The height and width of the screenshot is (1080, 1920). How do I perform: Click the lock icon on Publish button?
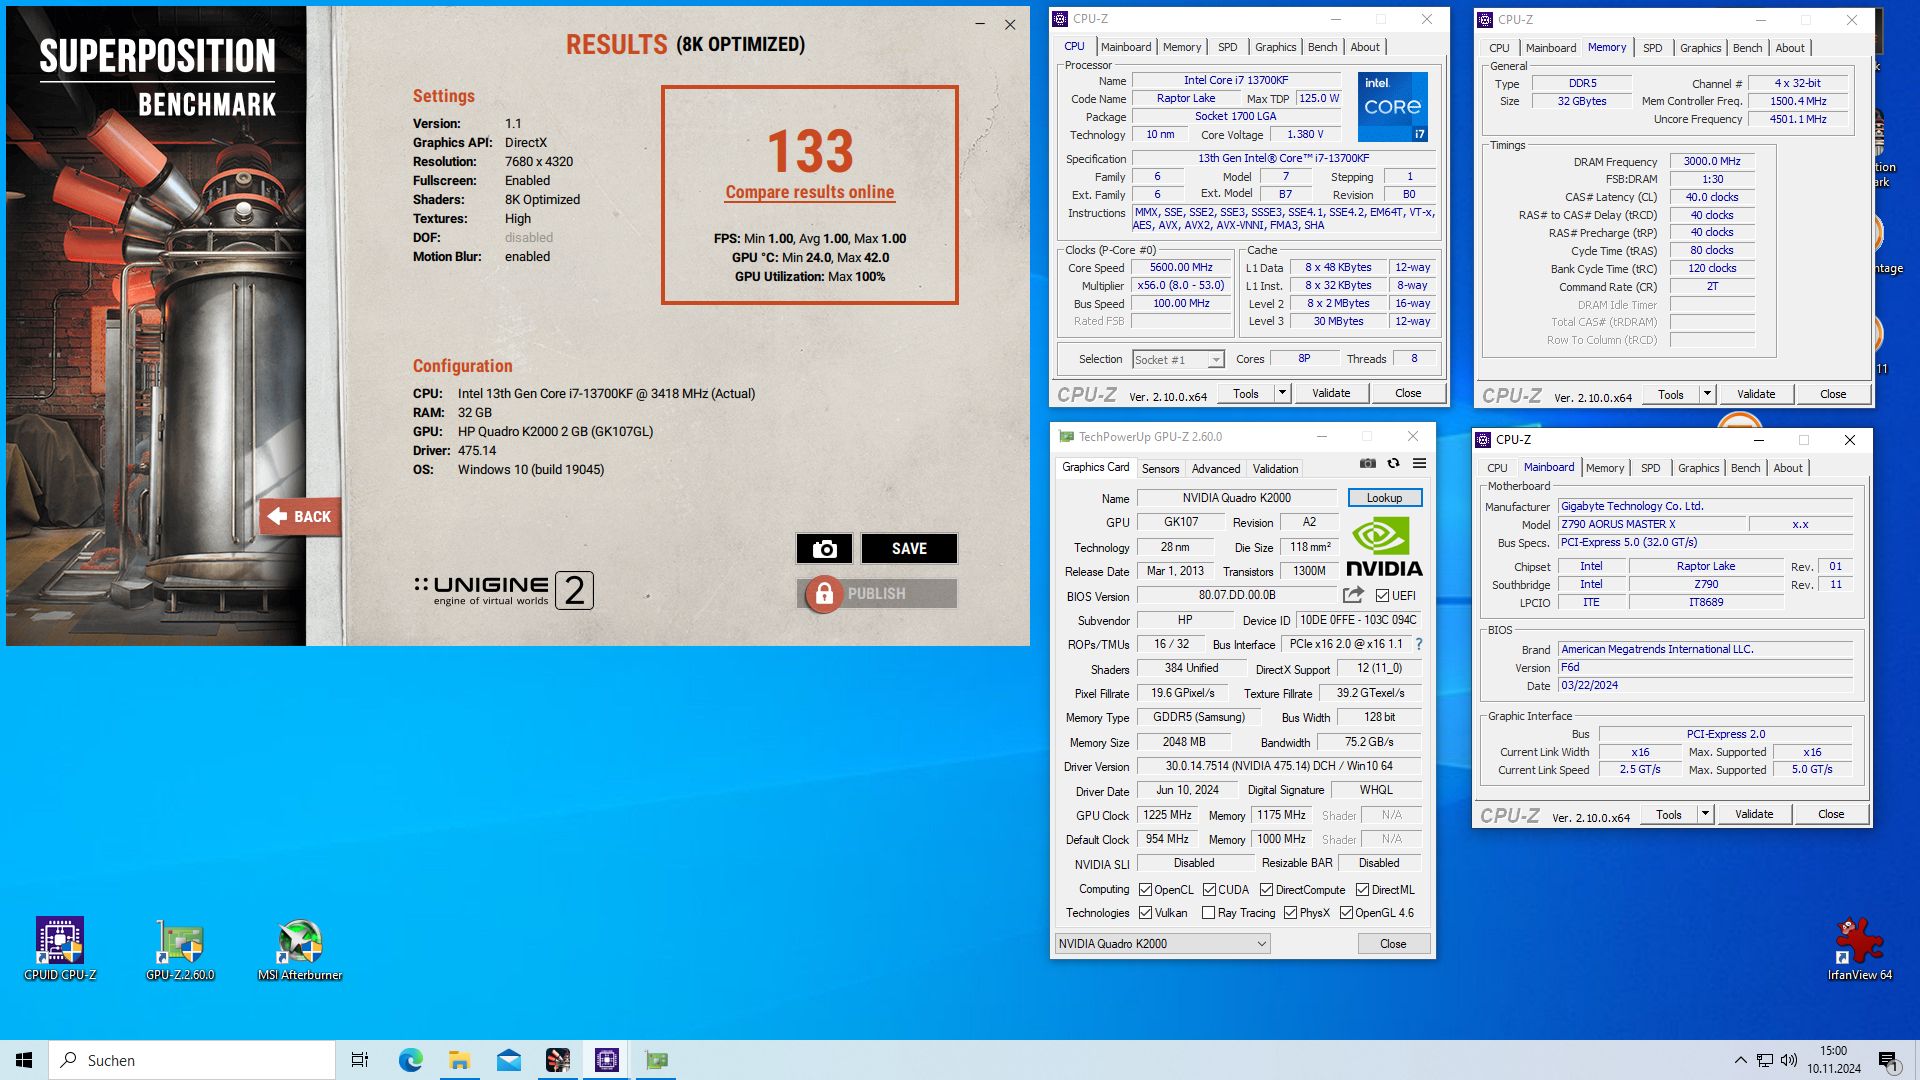coord(823,594)
